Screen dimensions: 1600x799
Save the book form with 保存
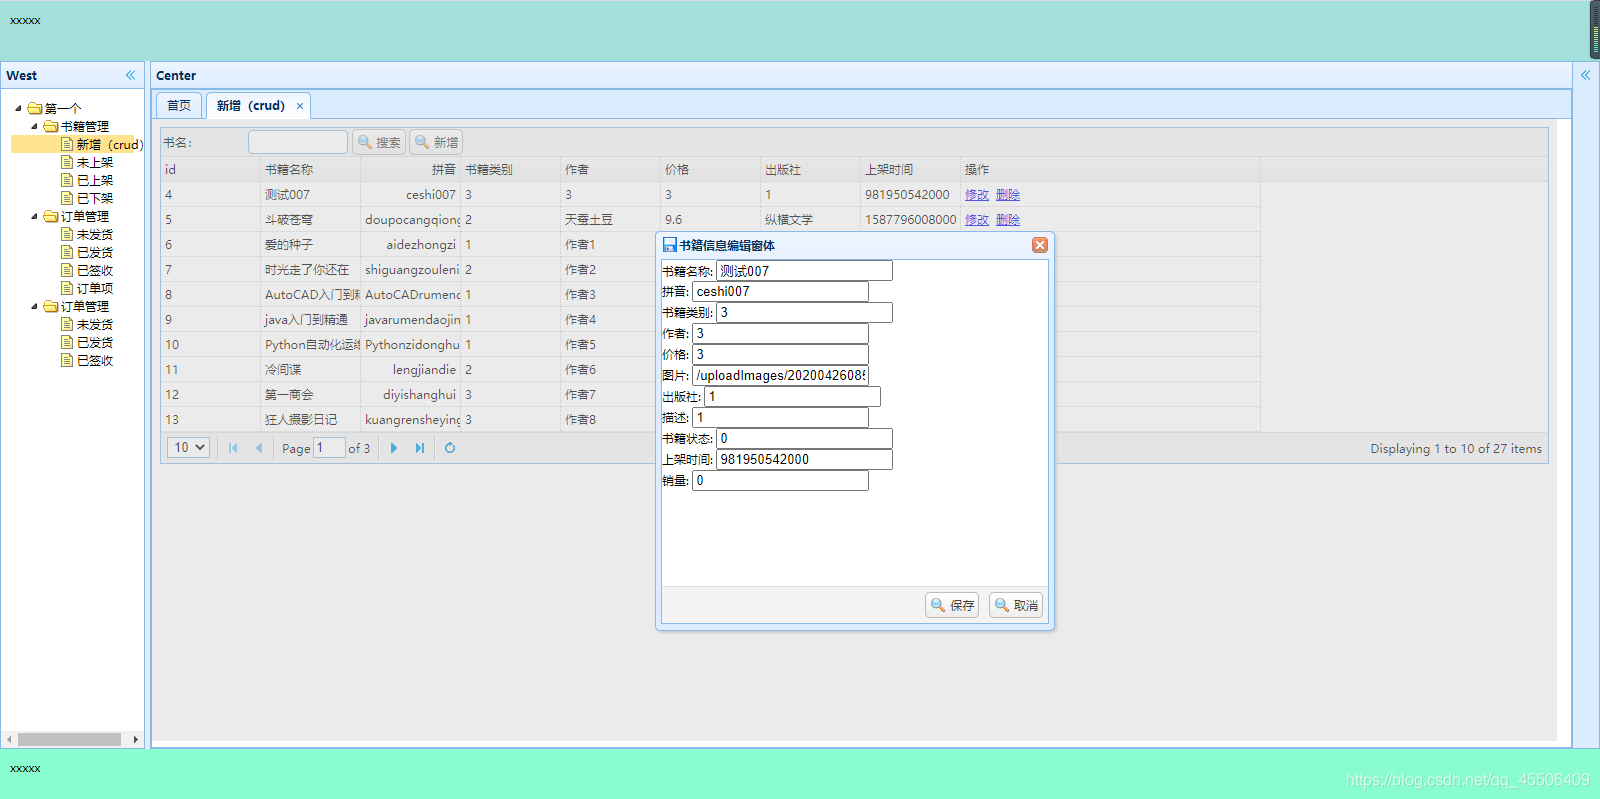click(952, 605)
